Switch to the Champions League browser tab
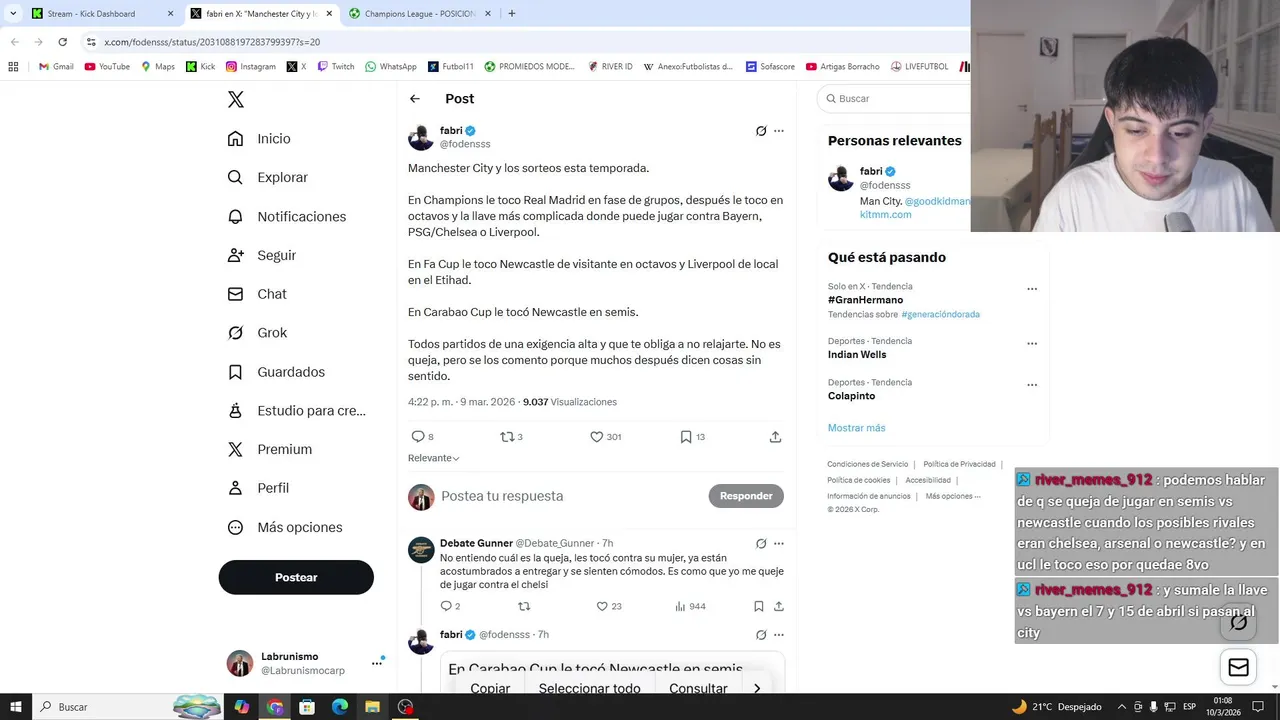 pos(420,14)
